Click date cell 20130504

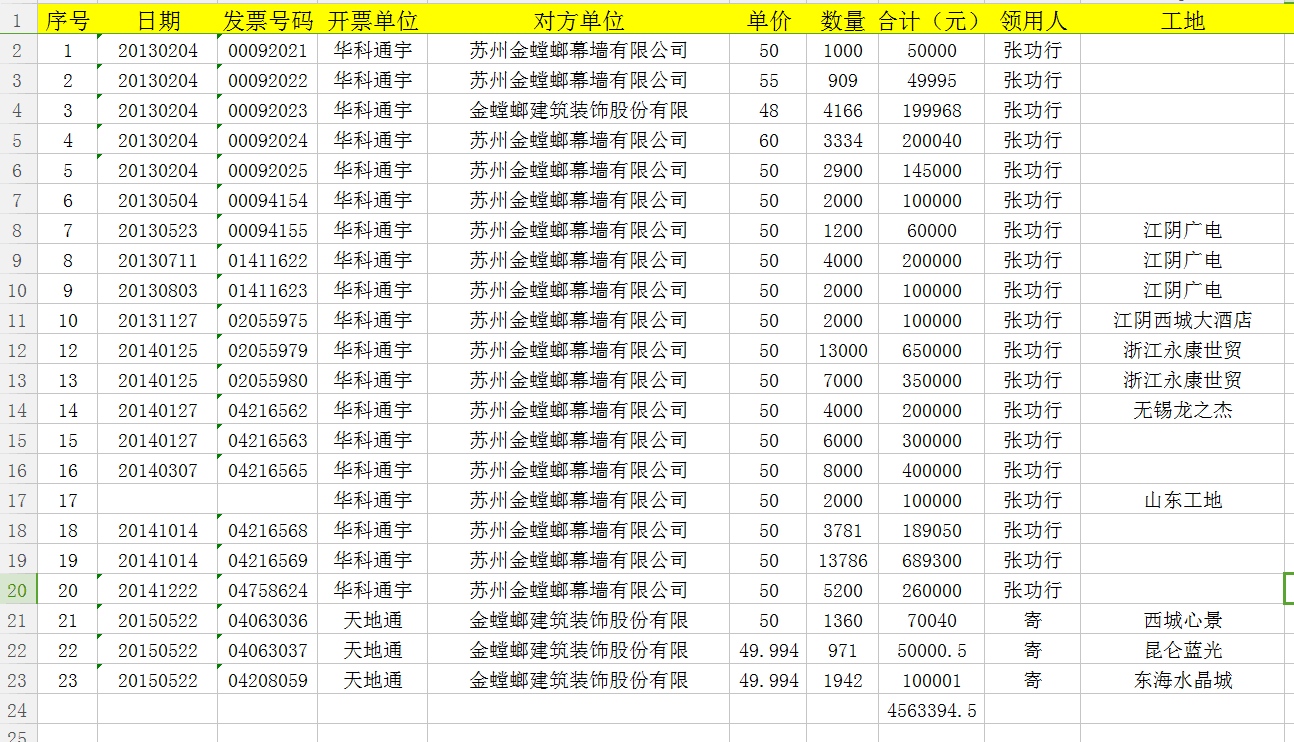(x=158, y=200)
